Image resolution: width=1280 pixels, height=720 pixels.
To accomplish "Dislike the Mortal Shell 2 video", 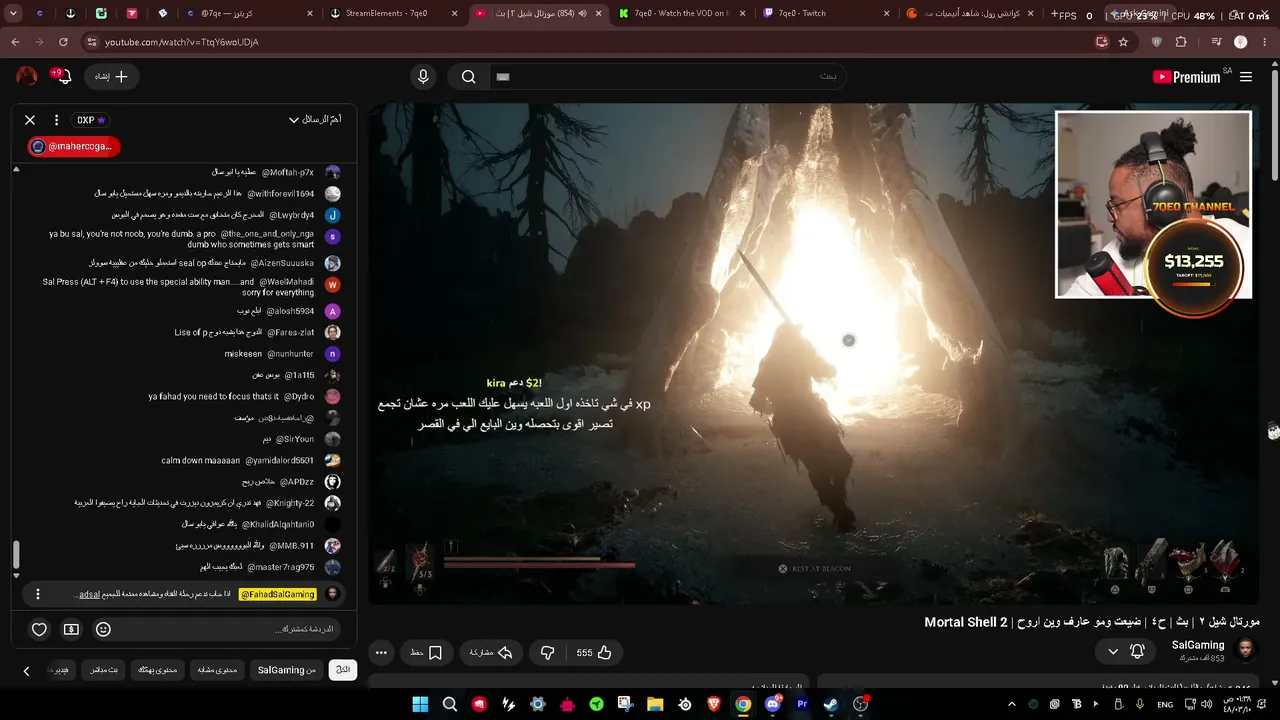I will (547, 653).
